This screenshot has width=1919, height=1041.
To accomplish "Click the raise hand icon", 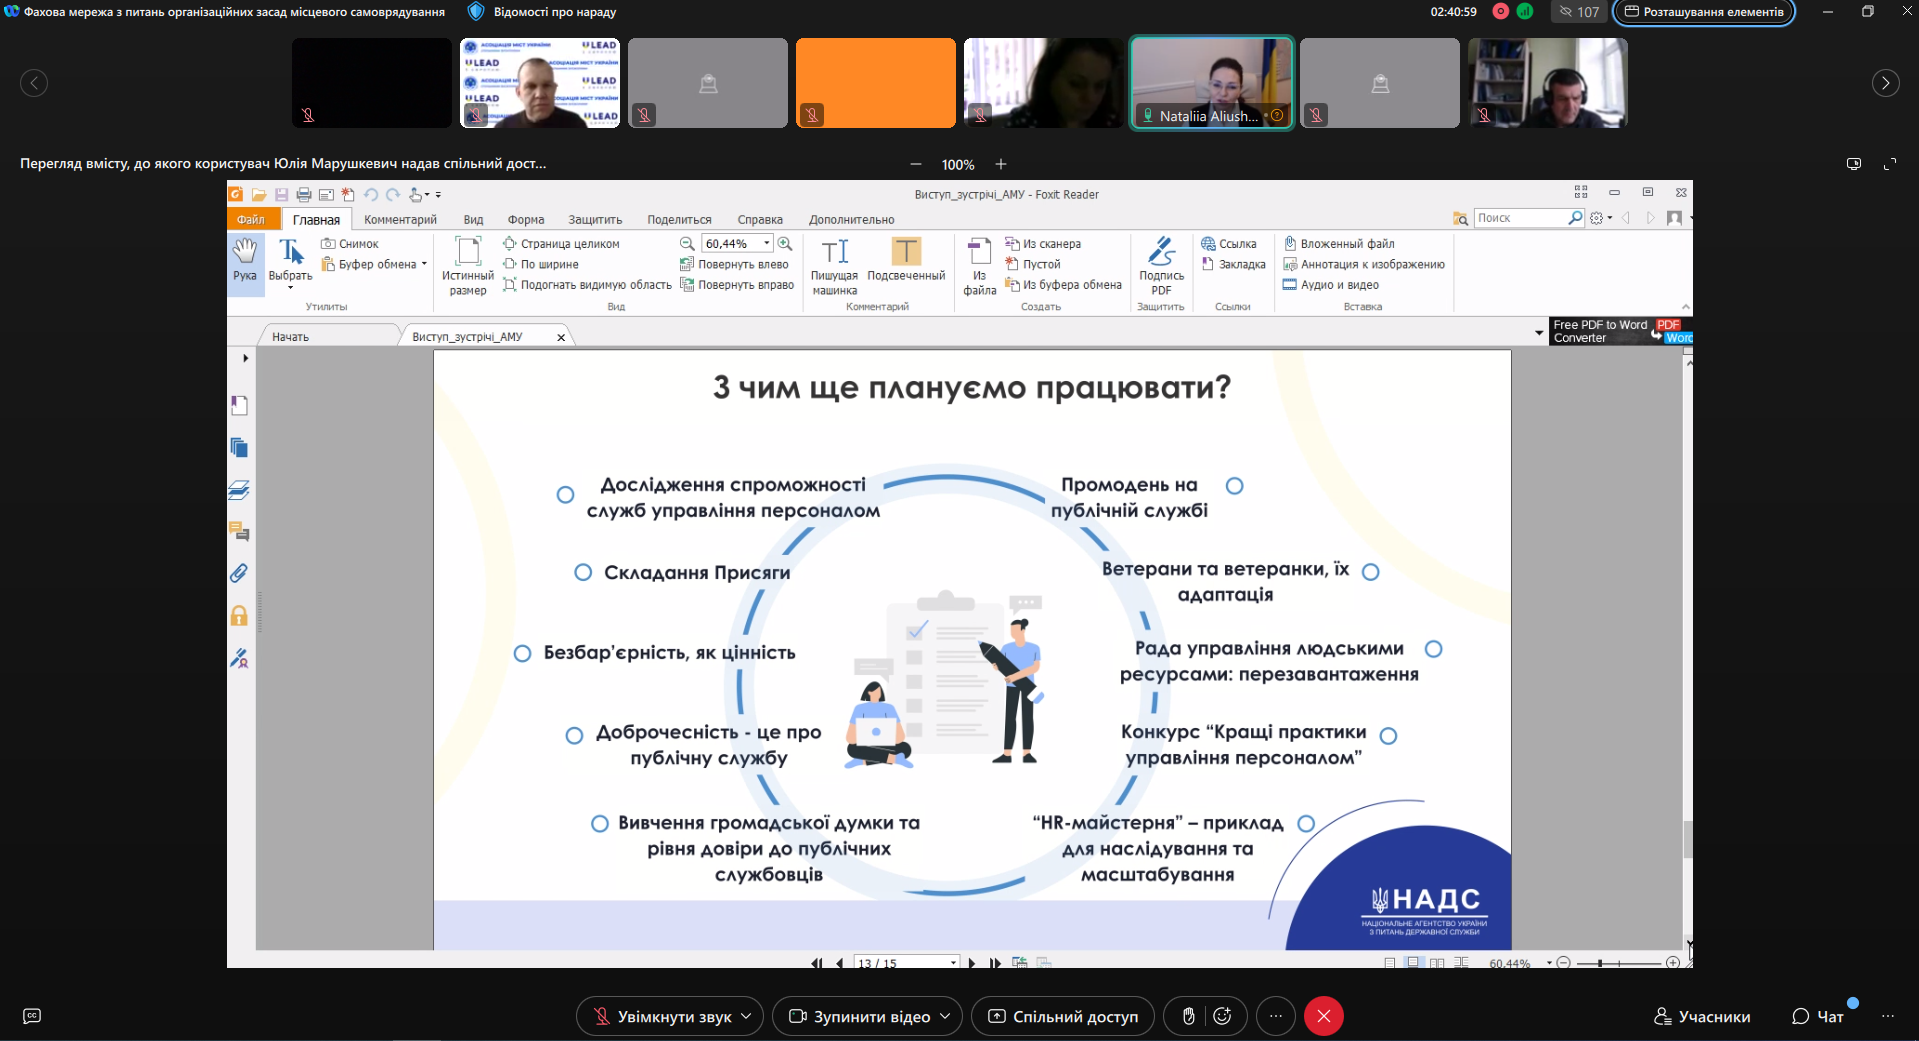I will coord(1188,1016).
